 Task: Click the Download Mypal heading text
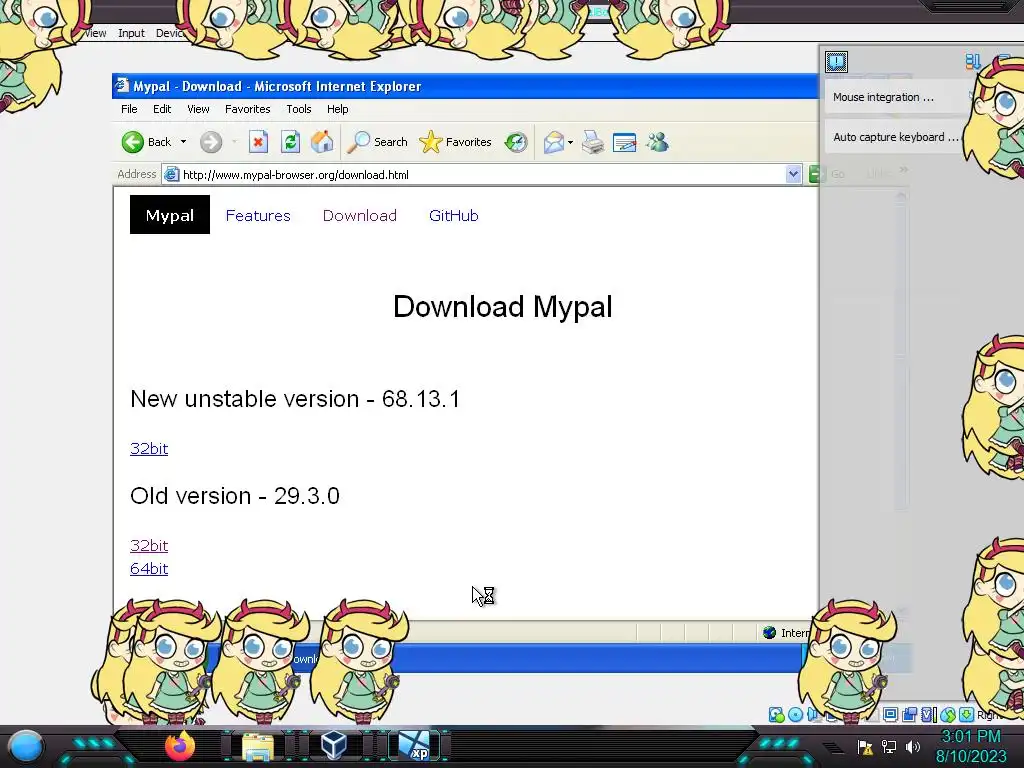tap(503, 306)
